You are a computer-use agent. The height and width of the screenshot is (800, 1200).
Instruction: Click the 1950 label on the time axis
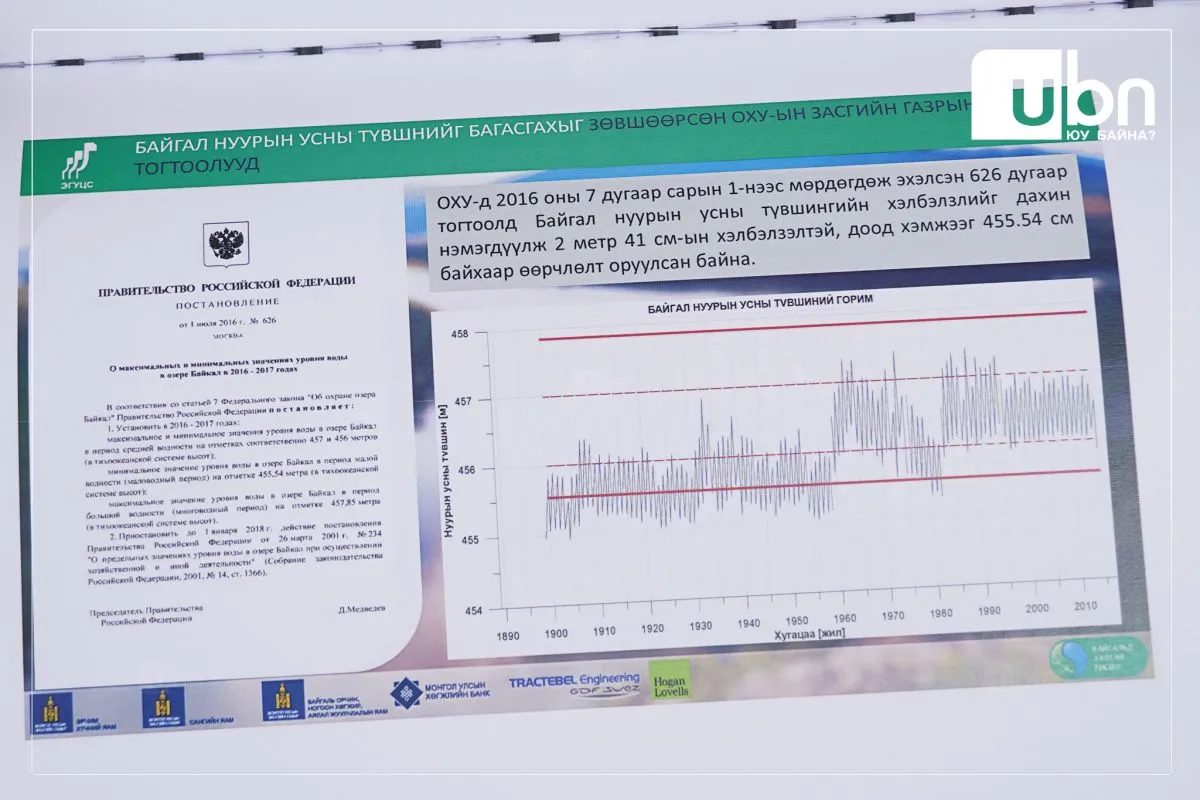click(x=797, y=620)
